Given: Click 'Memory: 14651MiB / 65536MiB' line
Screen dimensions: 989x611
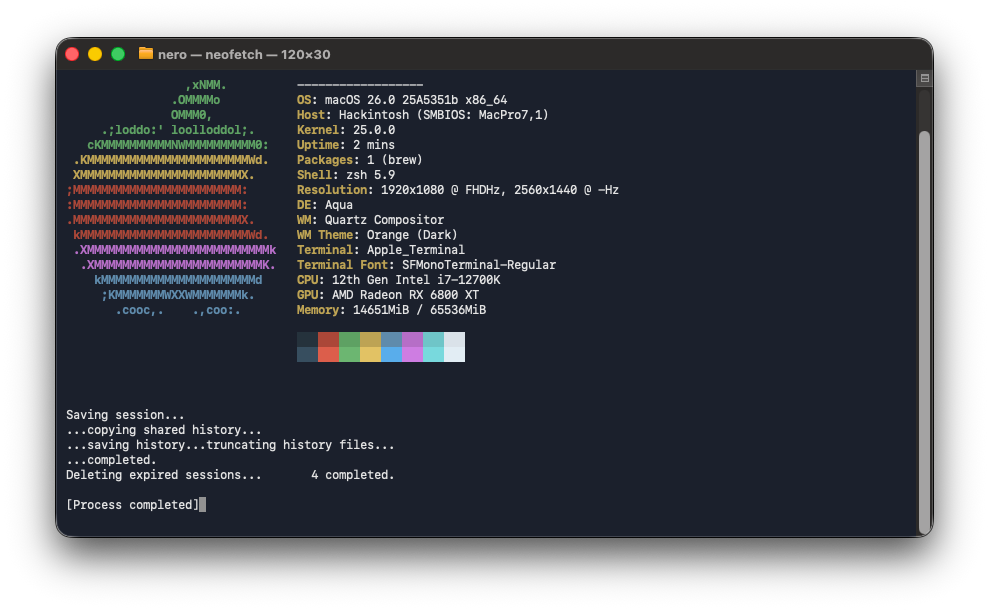Looking at the screenshot, I should pyautogui.click(x=391, y=310).
